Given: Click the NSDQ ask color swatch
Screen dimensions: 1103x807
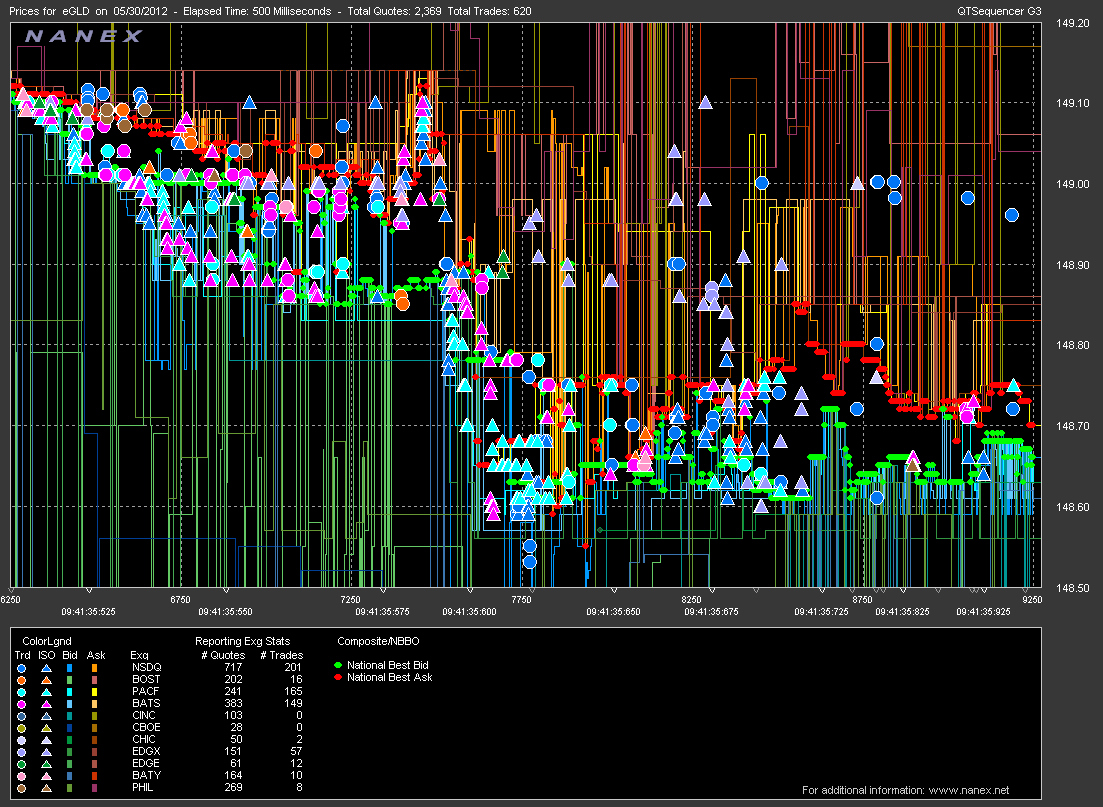Looking at the screenshot, I should 94,668.
